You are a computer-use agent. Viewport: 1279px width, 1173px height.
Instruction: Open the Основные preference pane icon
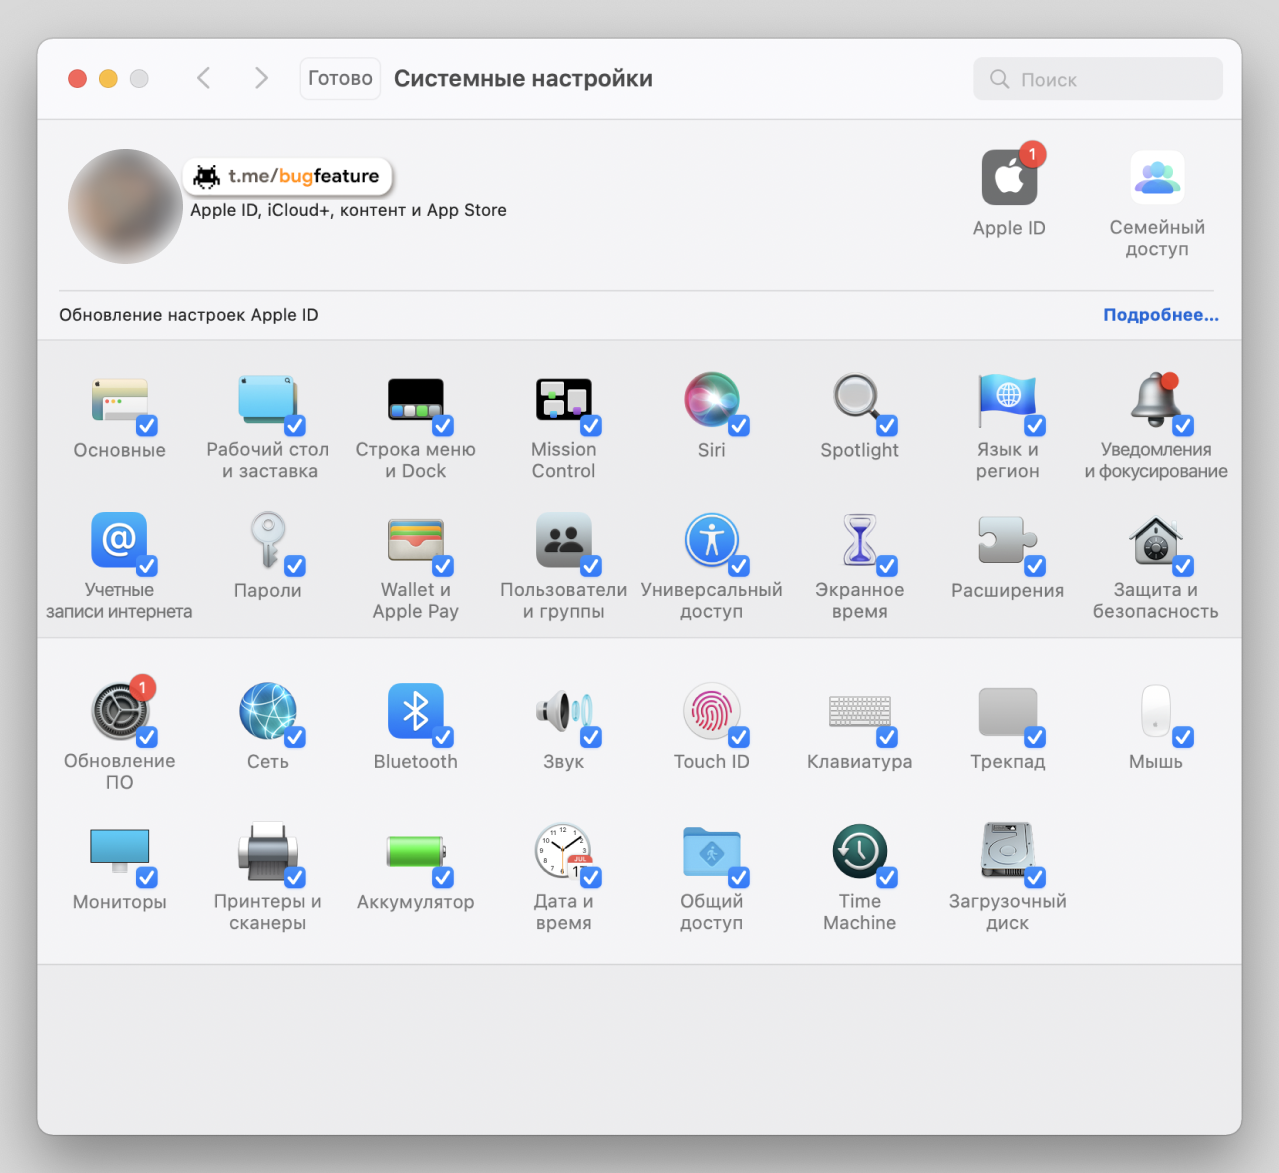pyautogui.click(x=119, y=401)
